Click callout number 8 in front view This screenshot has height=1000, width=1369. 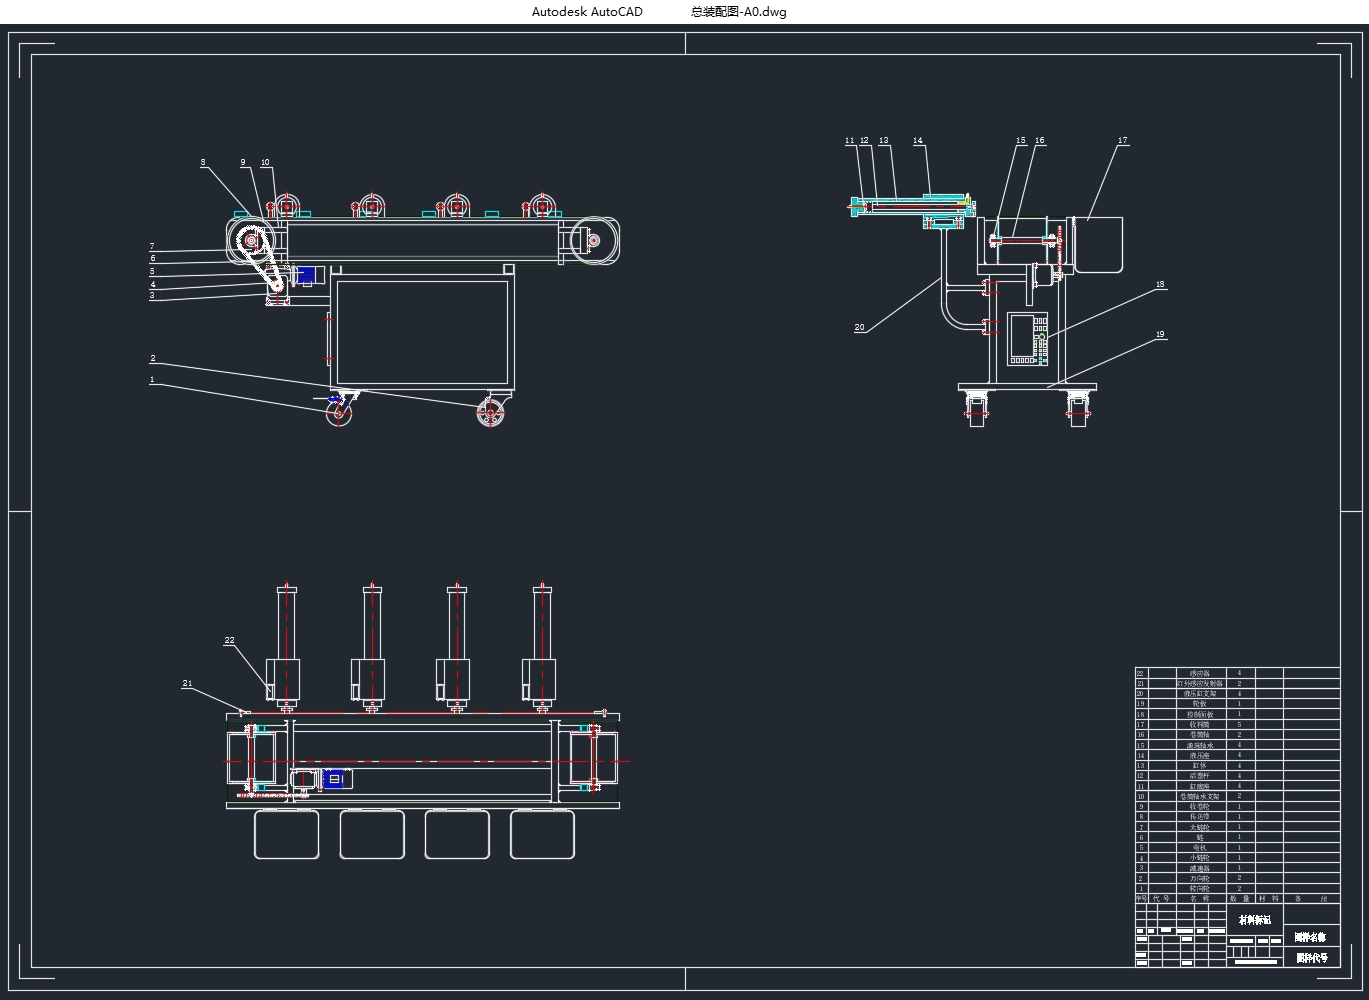[x=203, y=162]
